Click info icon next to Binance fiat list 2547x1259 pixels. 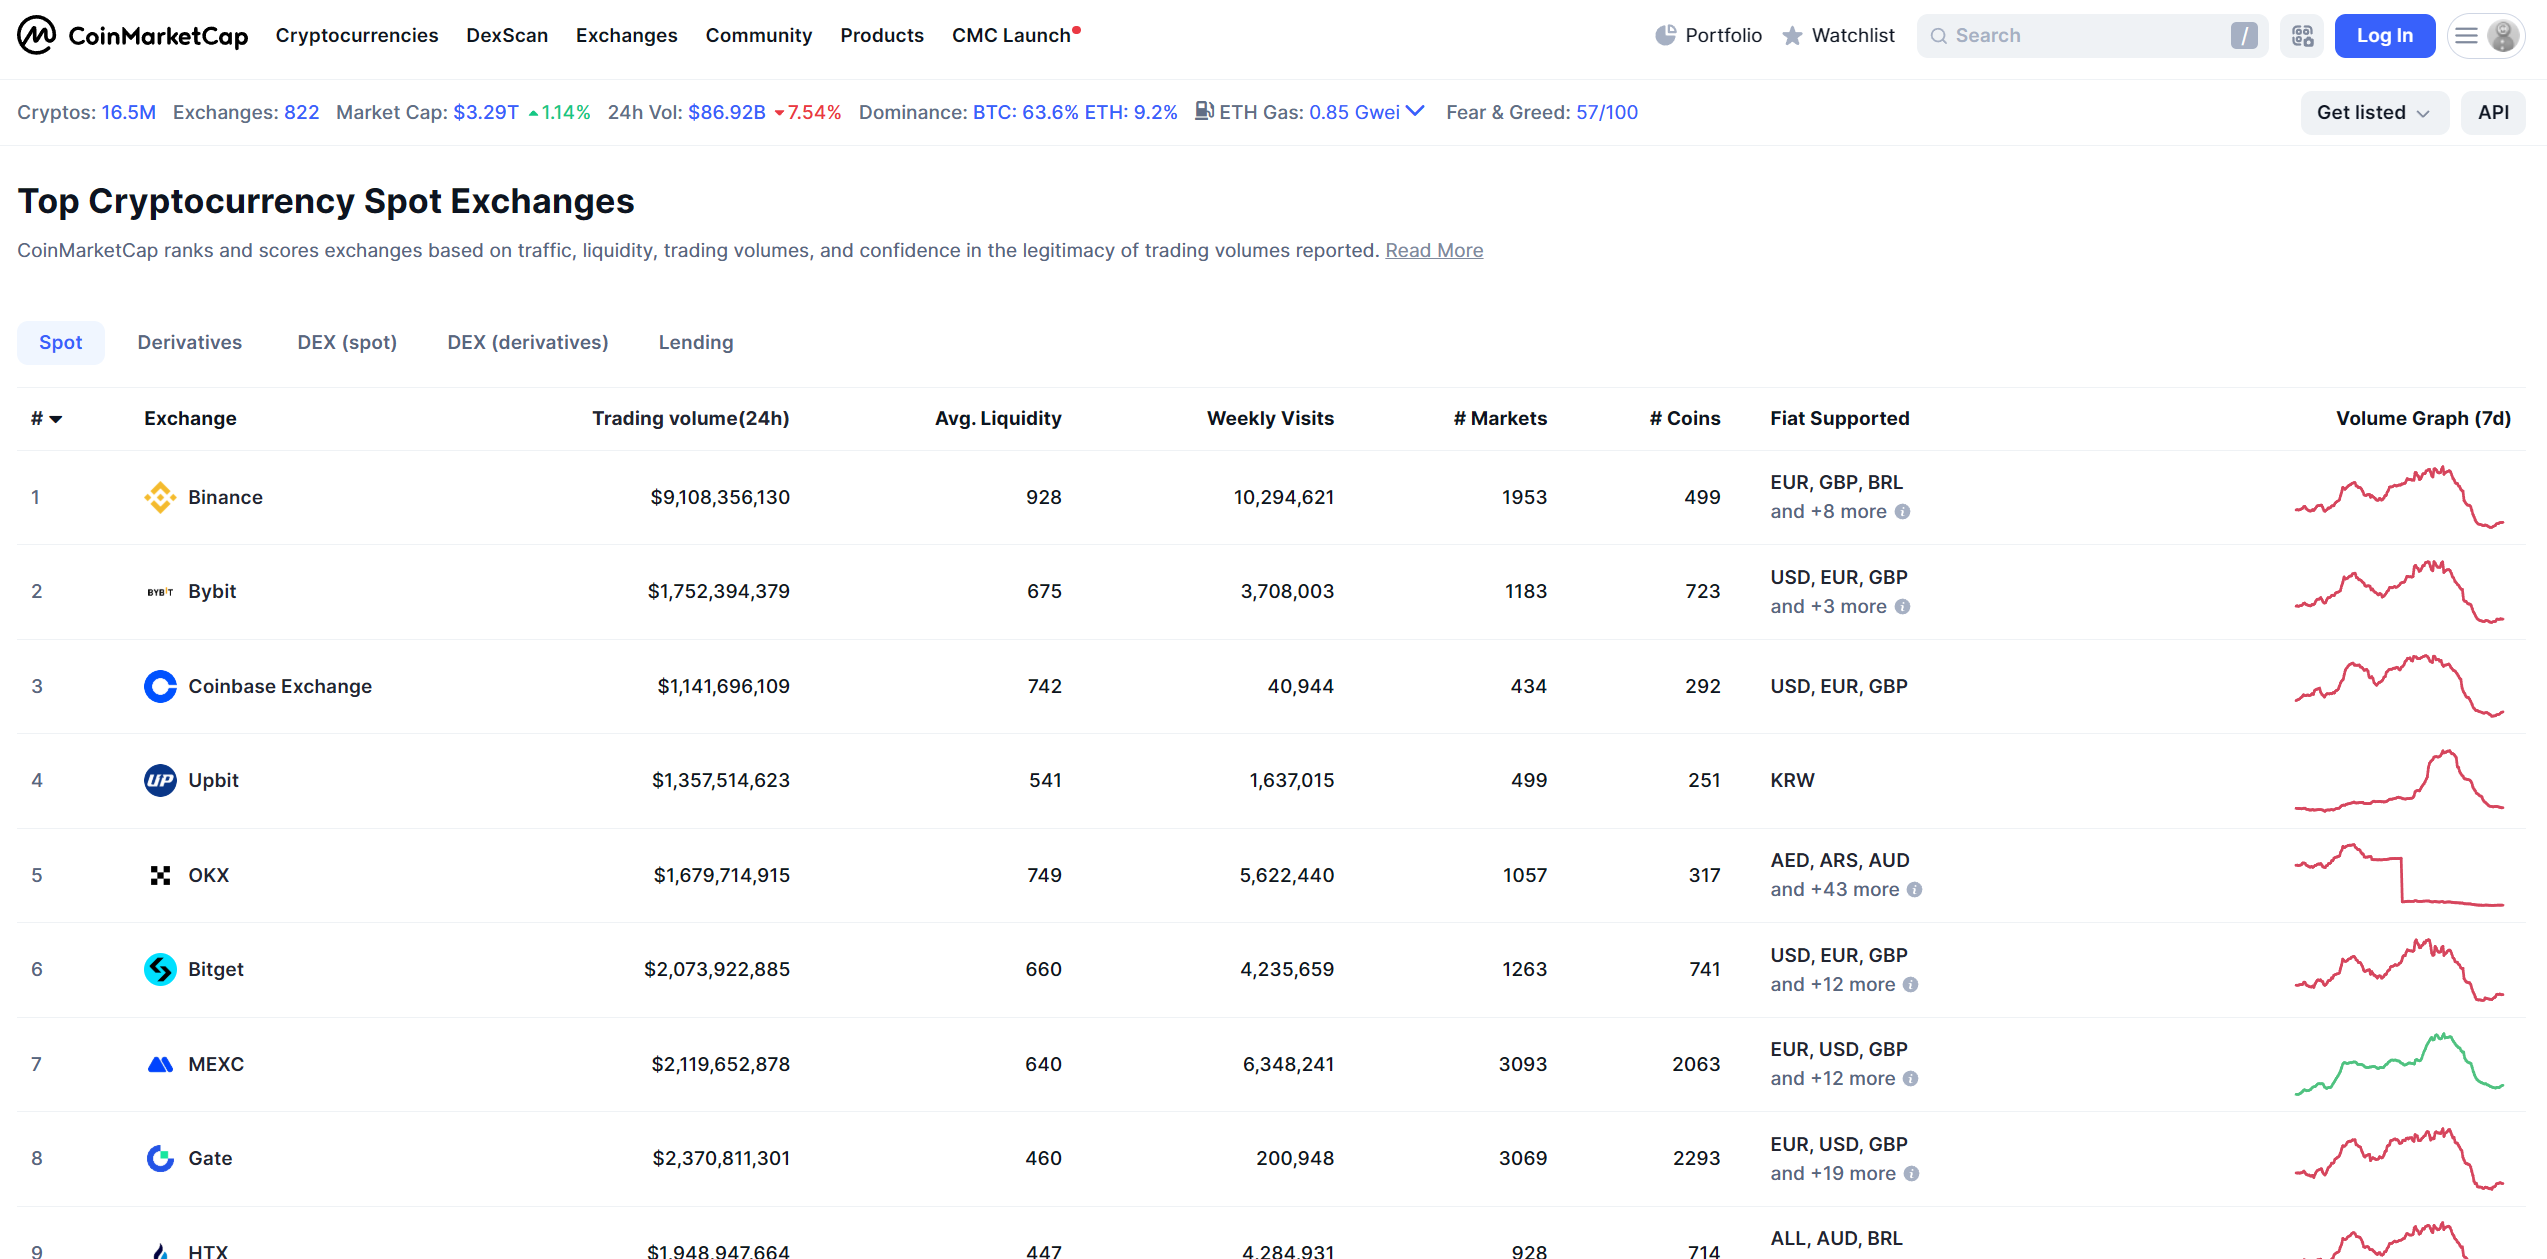(1903, 512)
